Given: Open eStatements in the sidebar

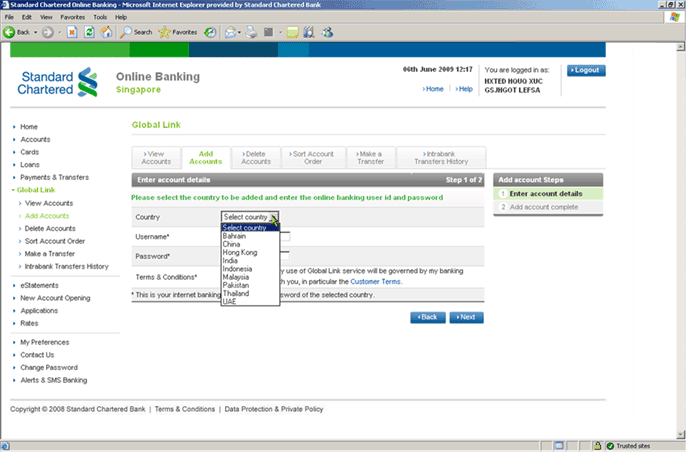Looking at the screenshot, I should click(x=39, y=285).
